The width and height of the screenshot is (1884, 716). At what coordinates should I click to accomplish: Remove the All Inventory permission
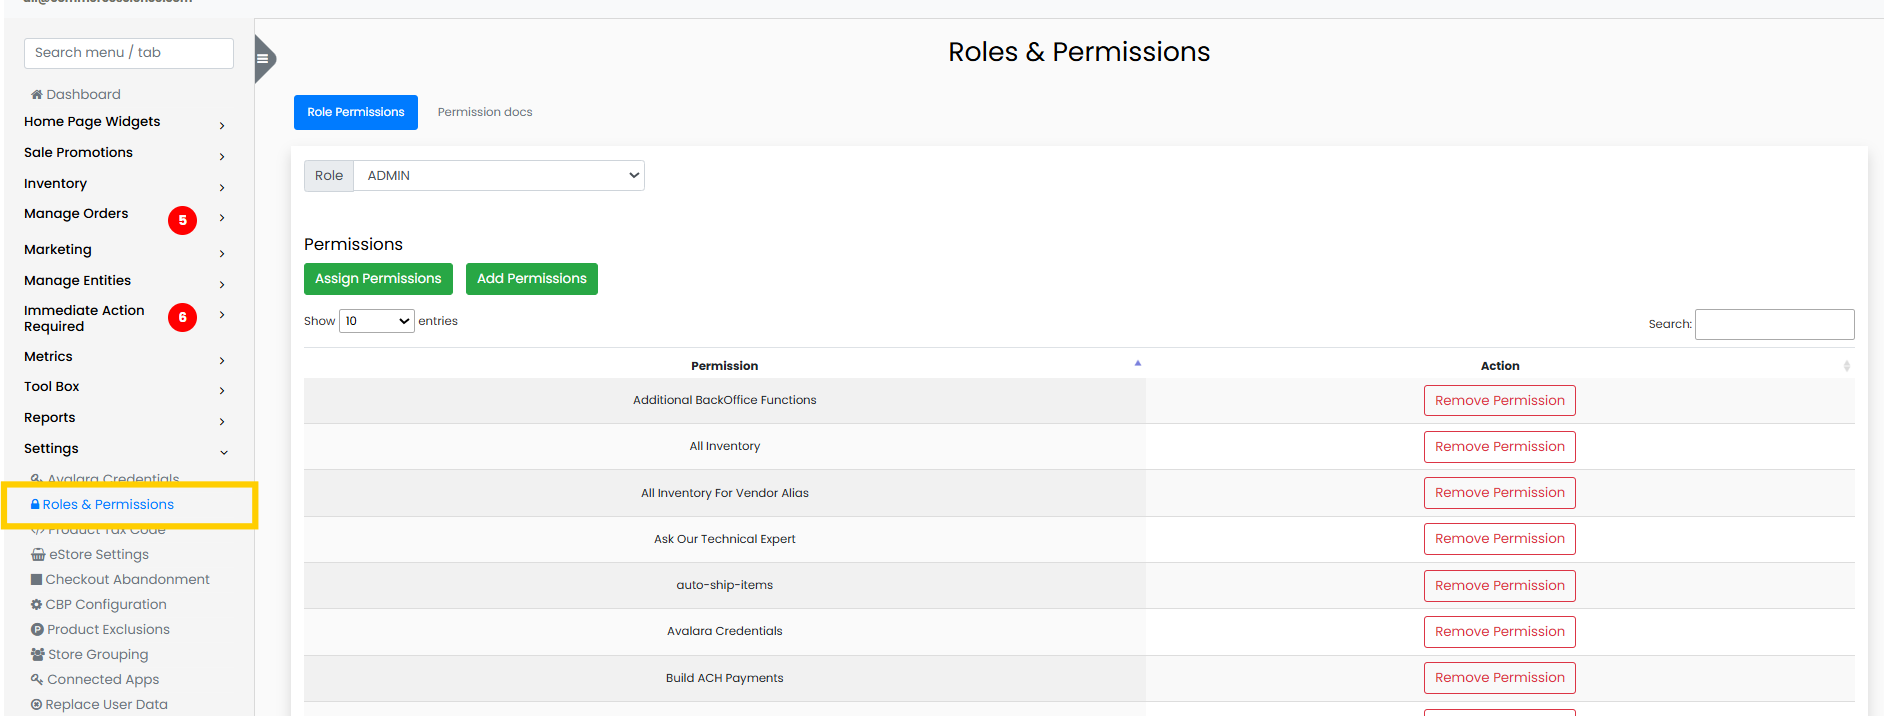[x=1499, y=447]
